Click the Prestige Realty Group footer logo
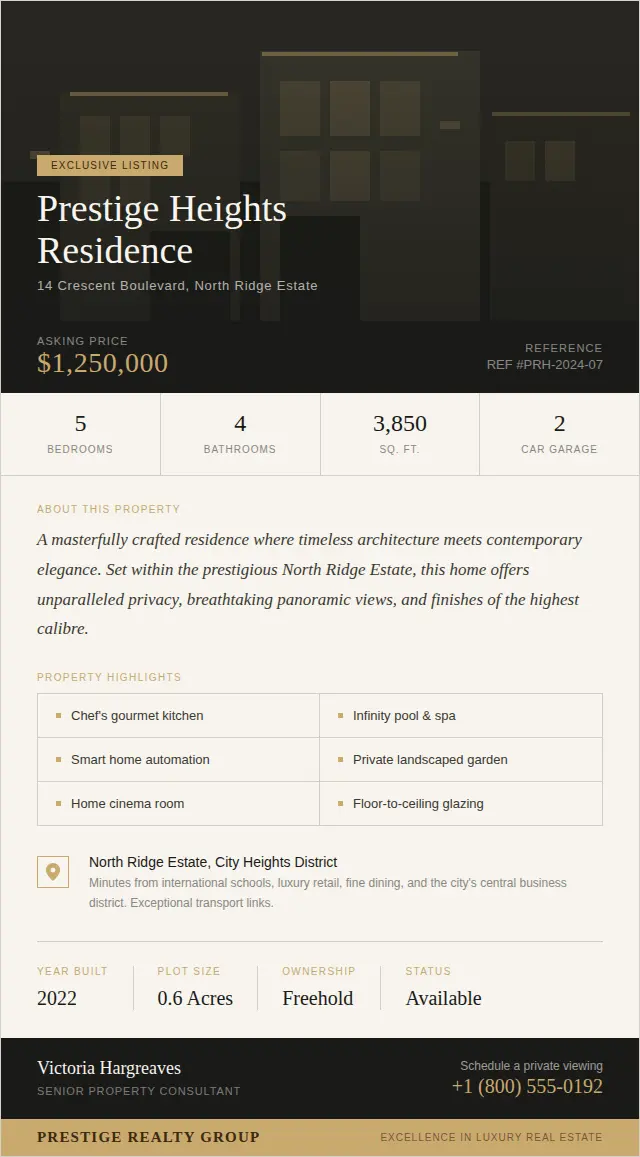Viewport: 640px width, 1157px height. point(148,1137)
